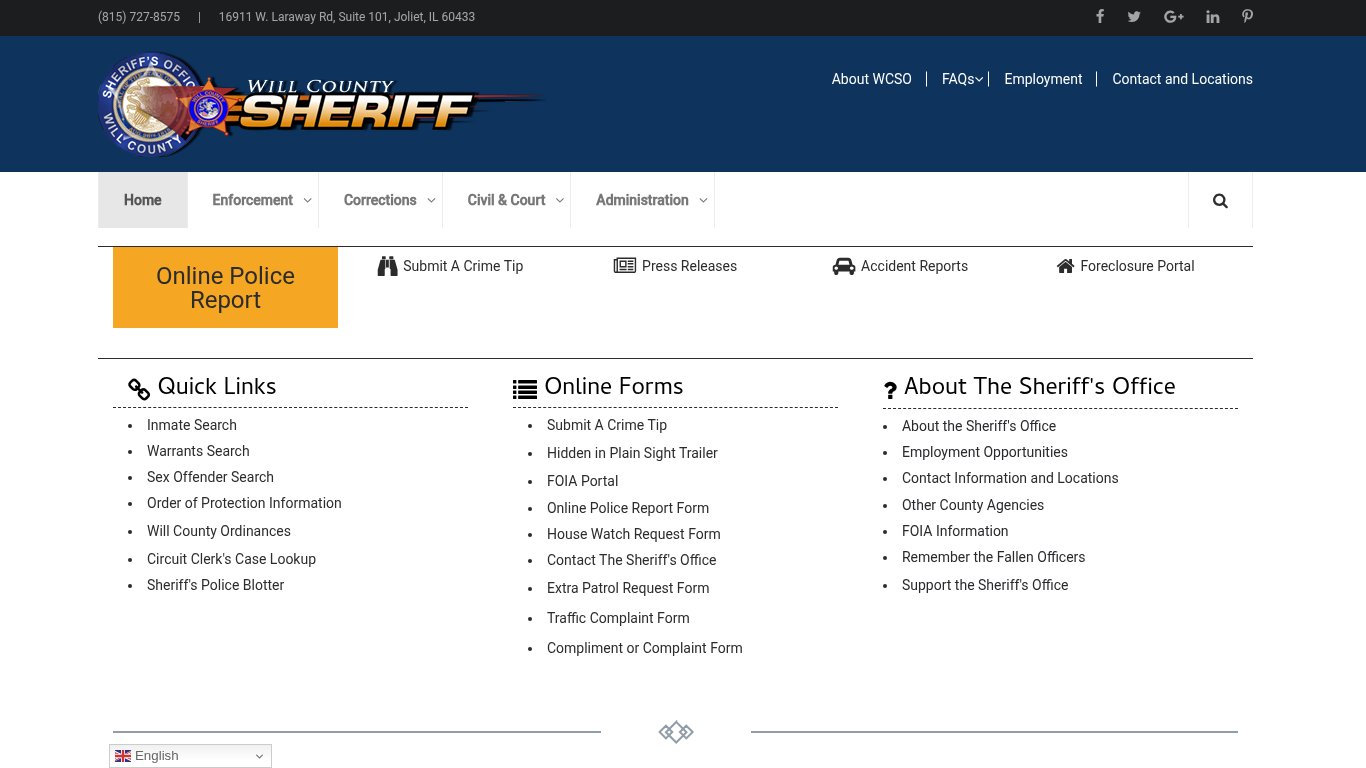The width and height of the screenshot is (1366, 768).
Task: Open About WCSO in top menu
Action: pyautogui.click(x=872, y=79)
